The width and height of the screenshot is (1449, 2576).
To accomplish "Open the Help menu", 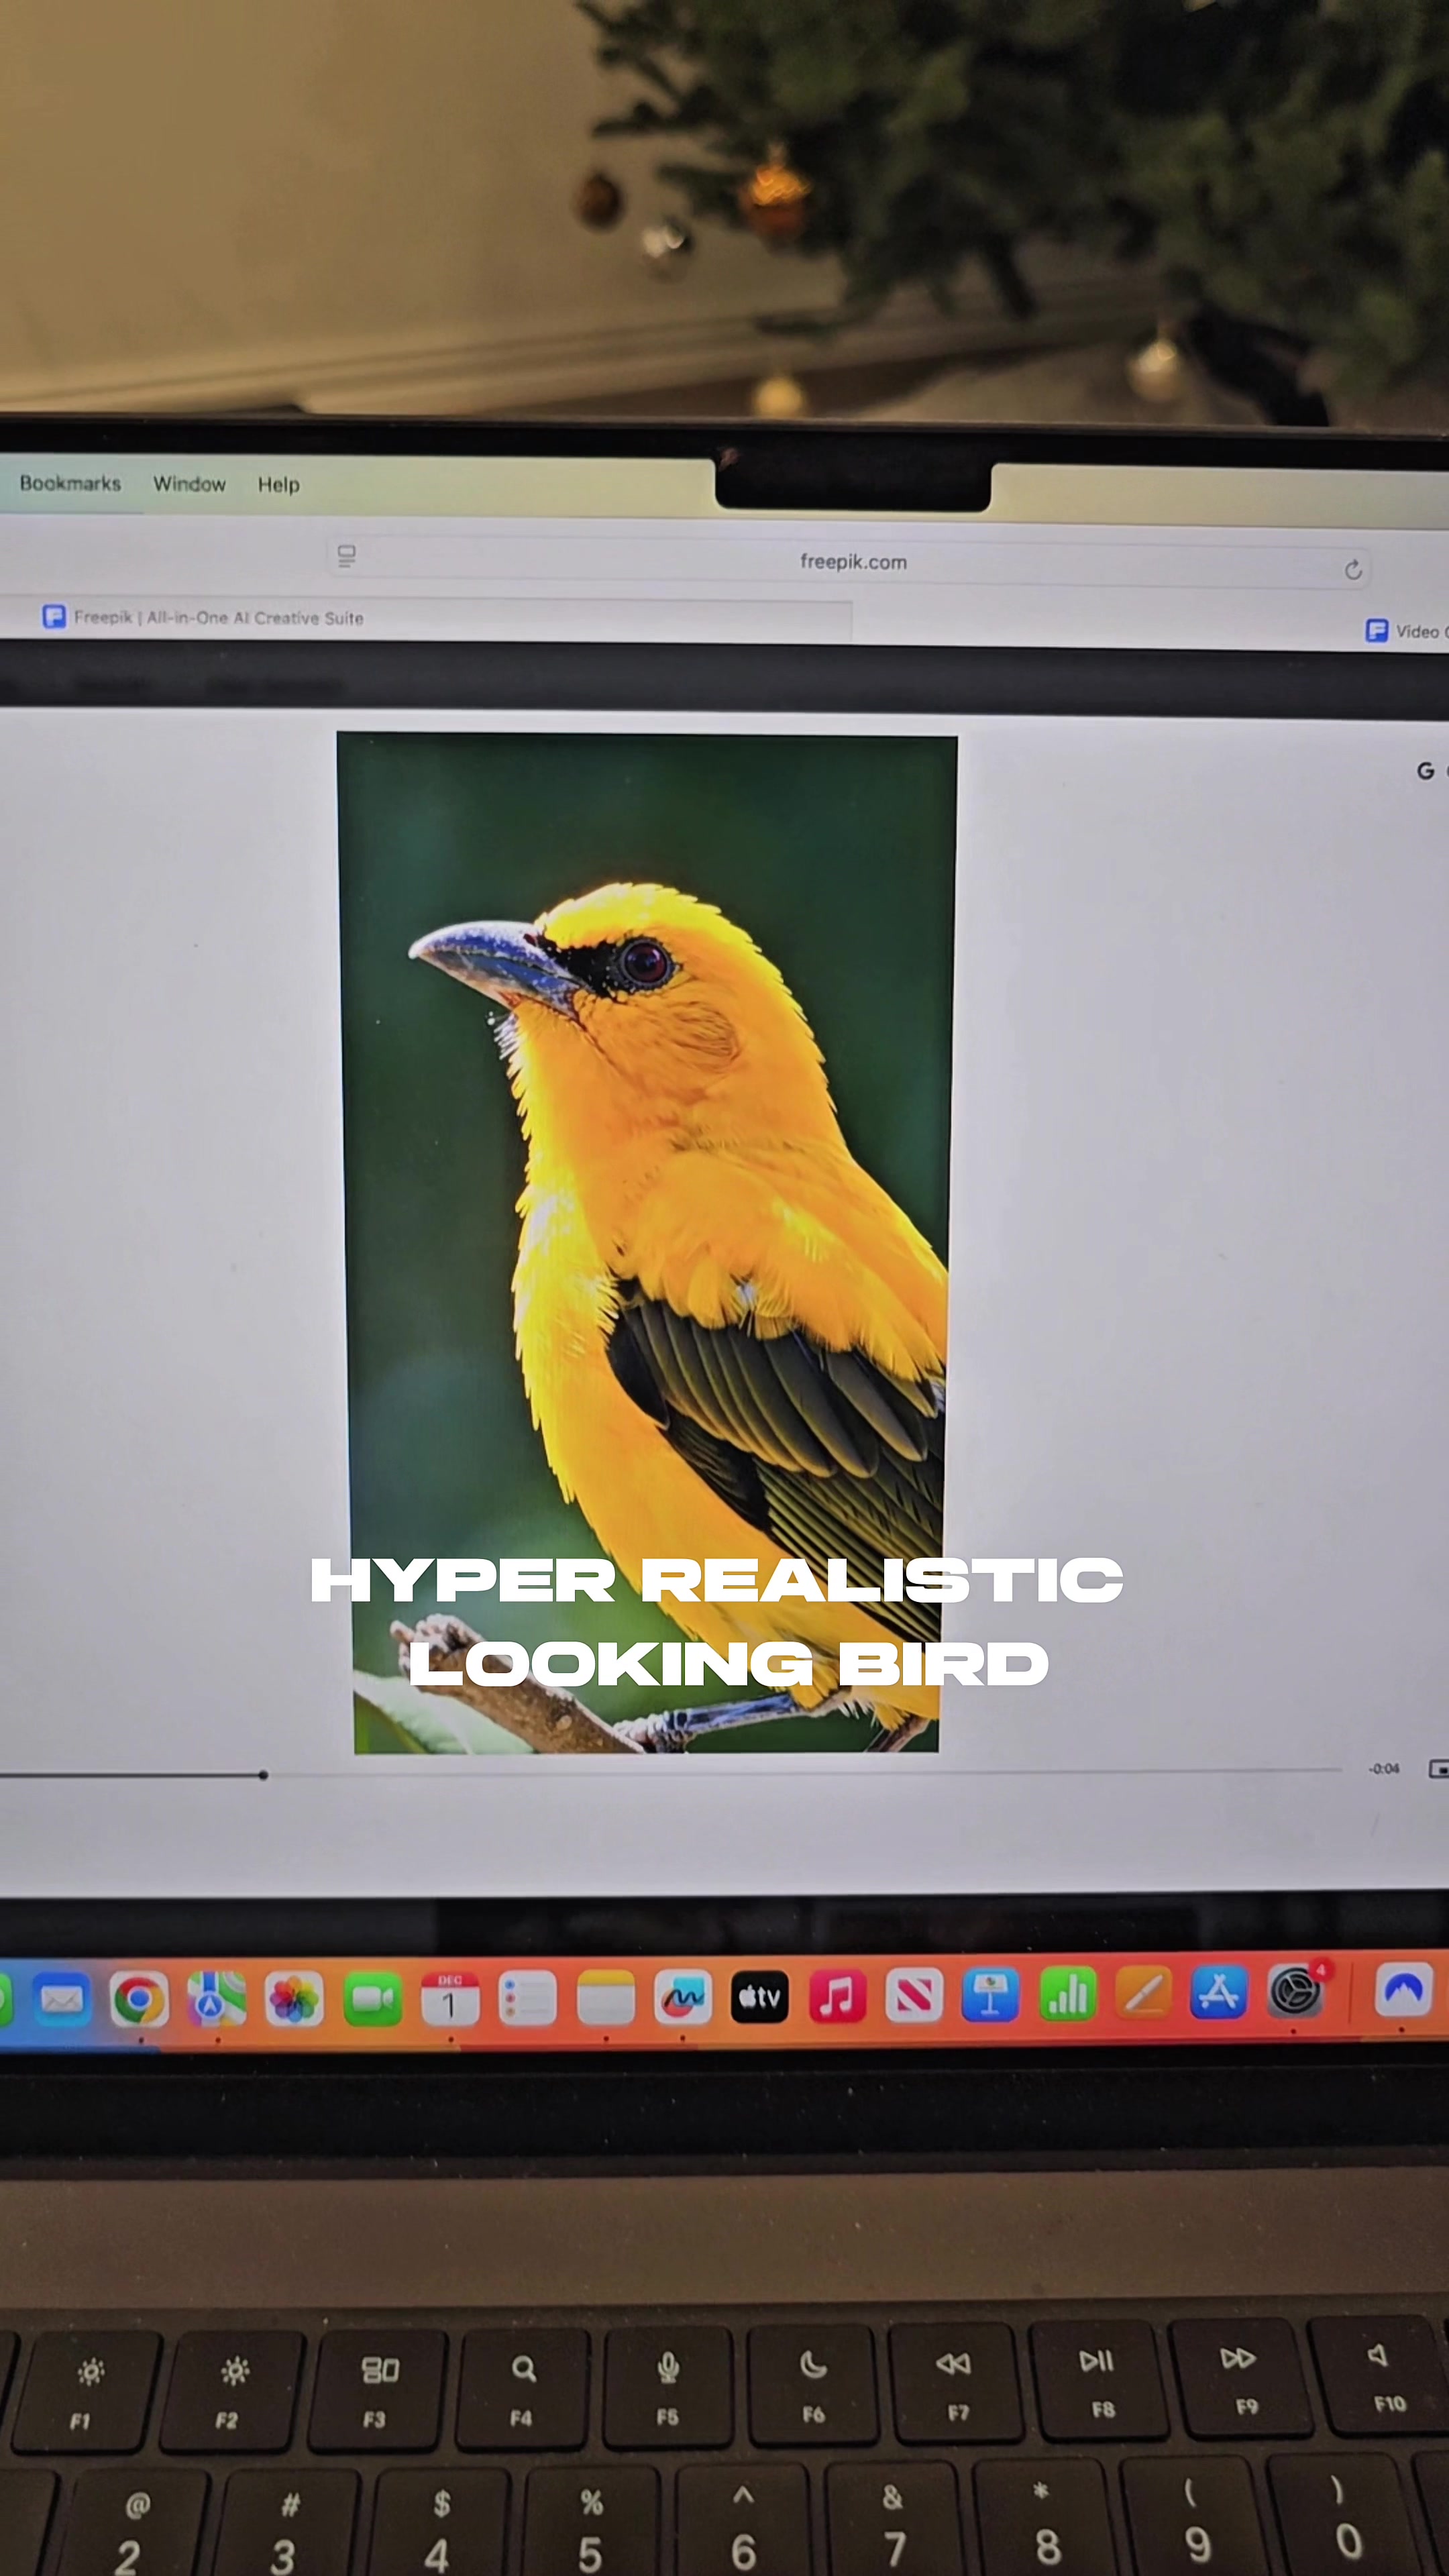I will point(278,485).
